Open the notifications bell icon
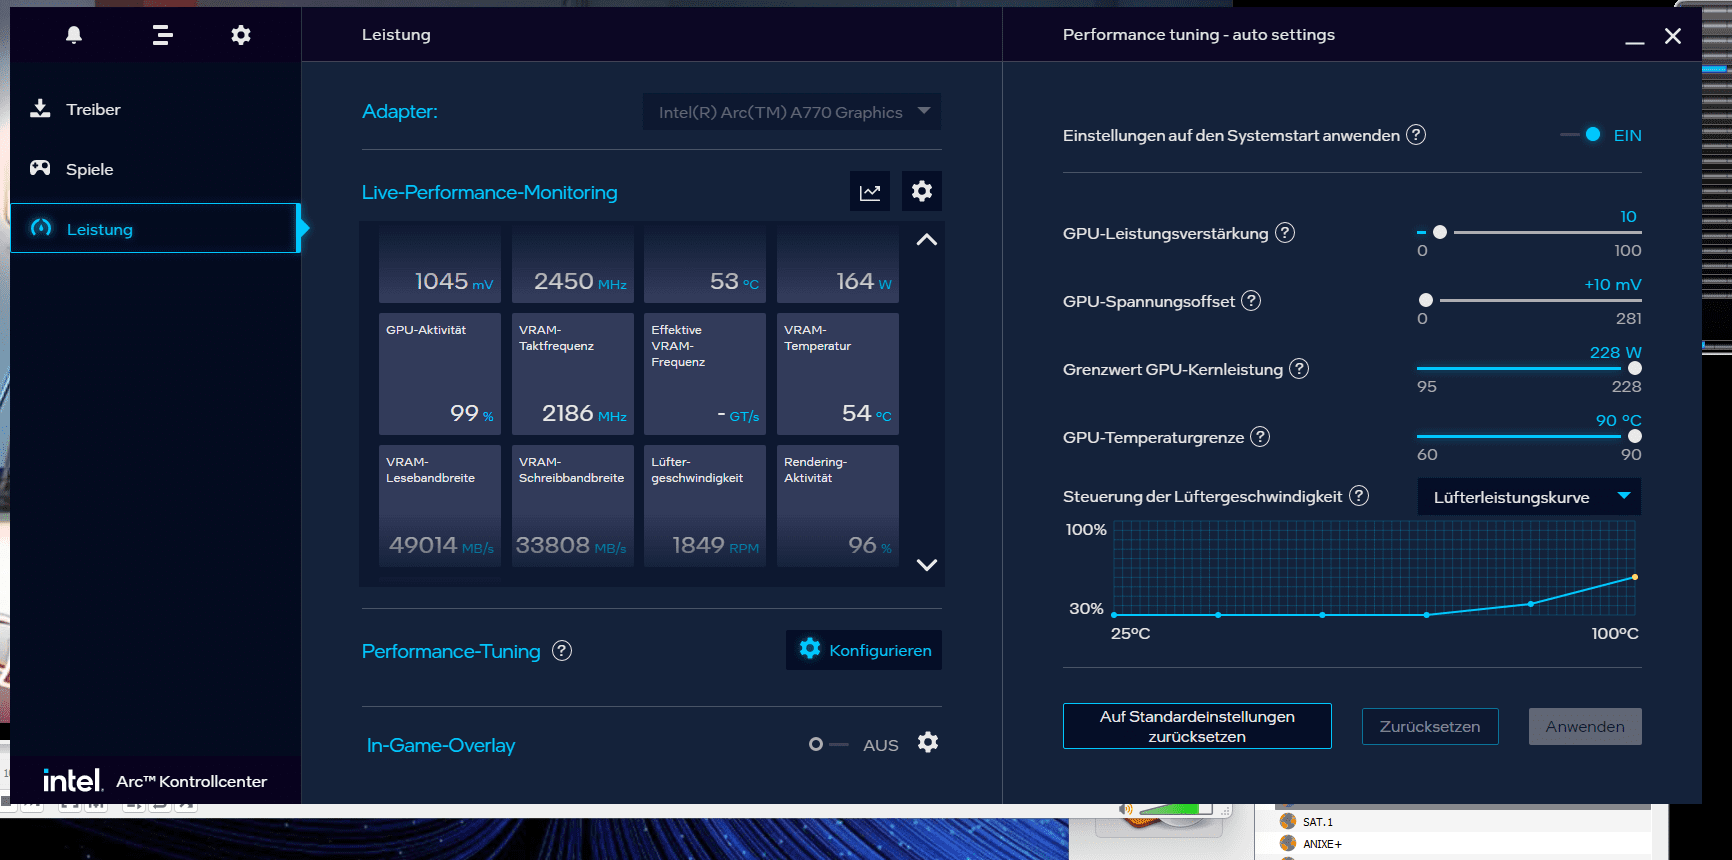This screenshot has width=1732, height=860. click(74, 35)
